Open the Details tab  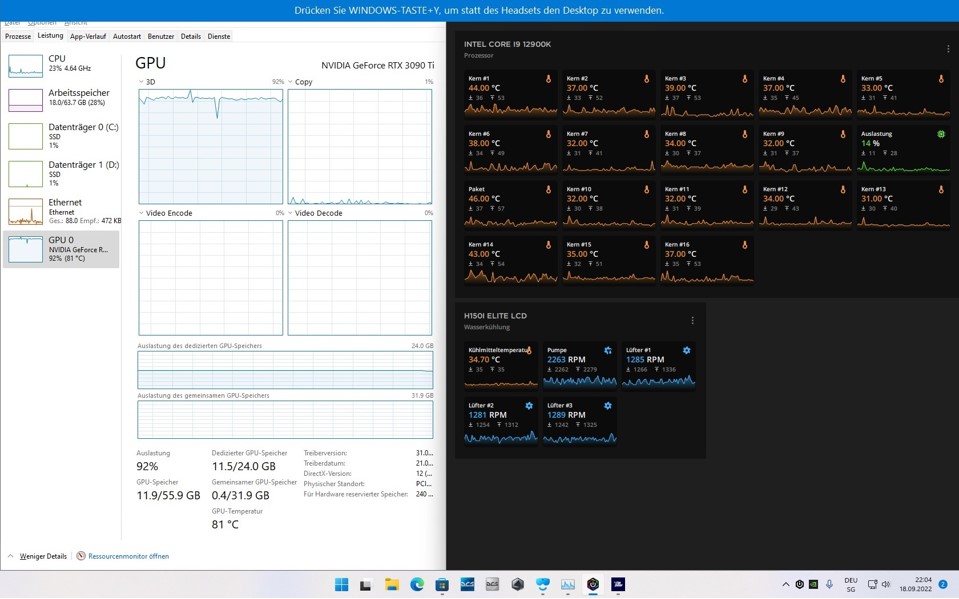click(x=191, y=37)
